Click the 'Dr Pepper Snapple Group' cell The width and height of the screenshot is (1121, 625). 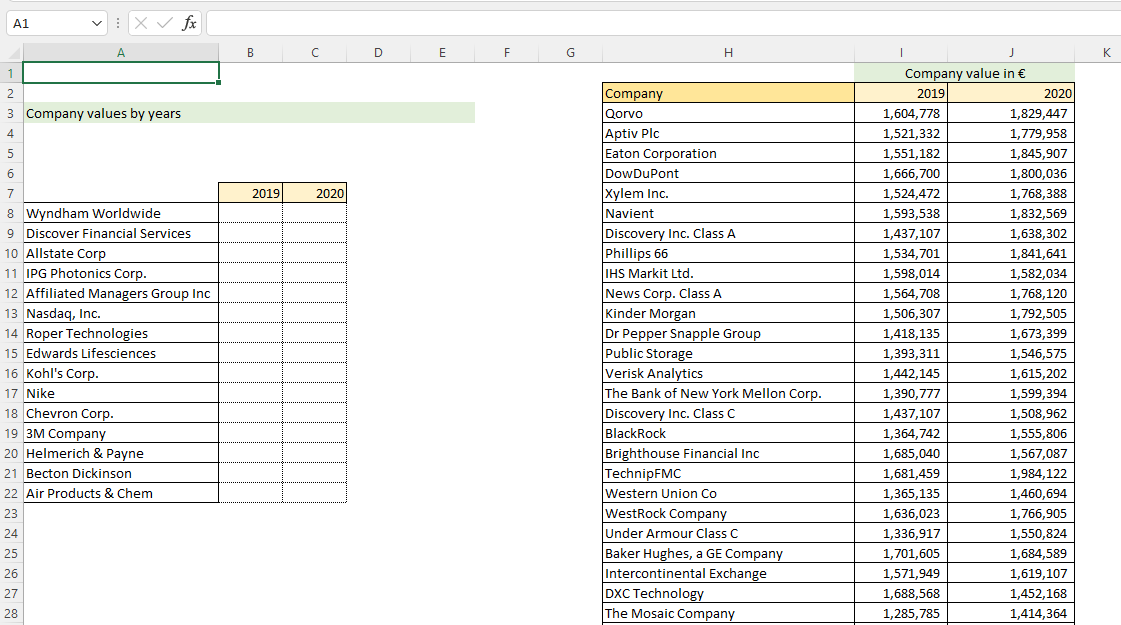point(728,334)
